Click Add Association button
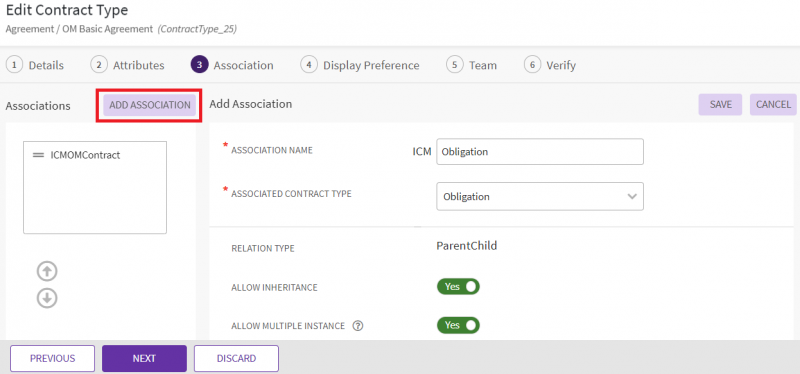 click(149, 105)
